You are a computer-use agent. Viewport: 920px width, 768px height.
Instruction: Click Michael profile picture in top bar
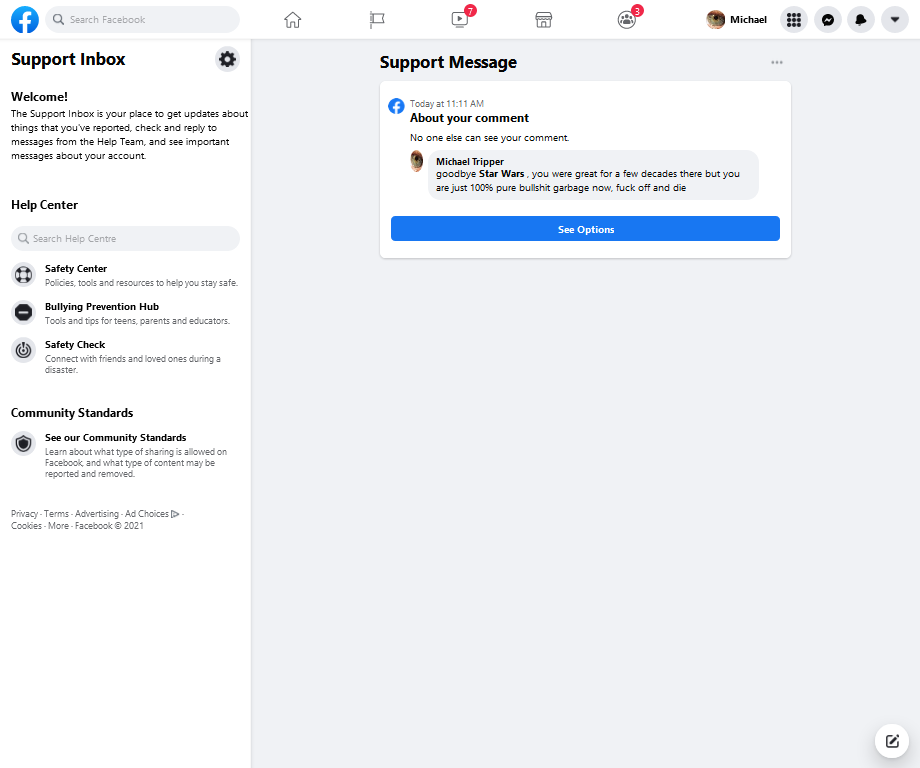[715, 19]
